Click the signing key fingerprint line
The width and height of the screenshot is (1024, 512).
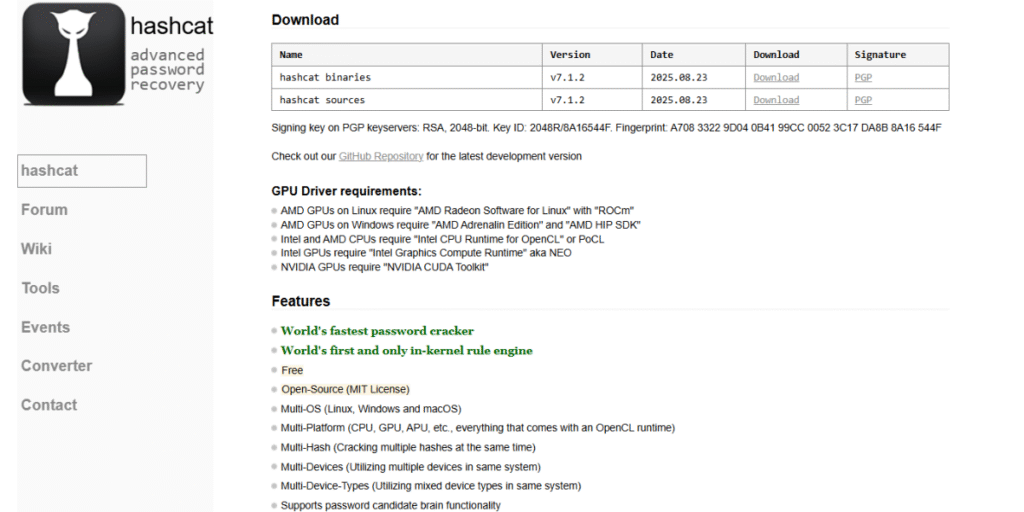pyautogui.click(x=606, y=128)
